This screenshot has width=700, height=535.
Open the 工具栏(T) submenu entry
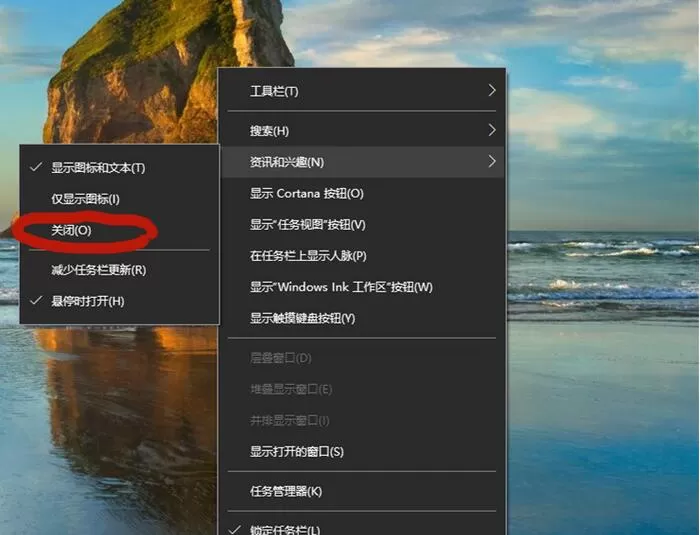[362, 91]
